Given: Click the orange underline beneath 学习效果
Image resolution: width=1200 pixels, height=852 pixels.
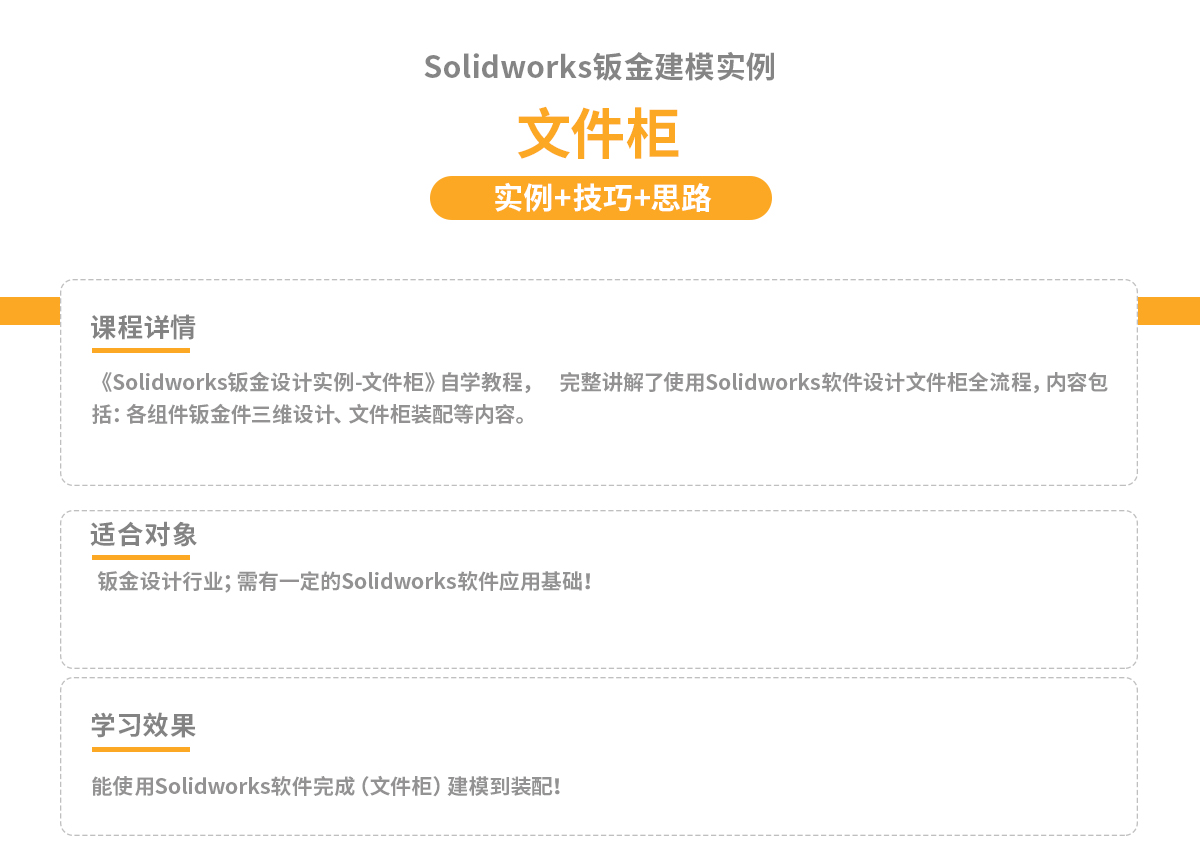Looking at the screenshot, I should [x=141, y=748].
